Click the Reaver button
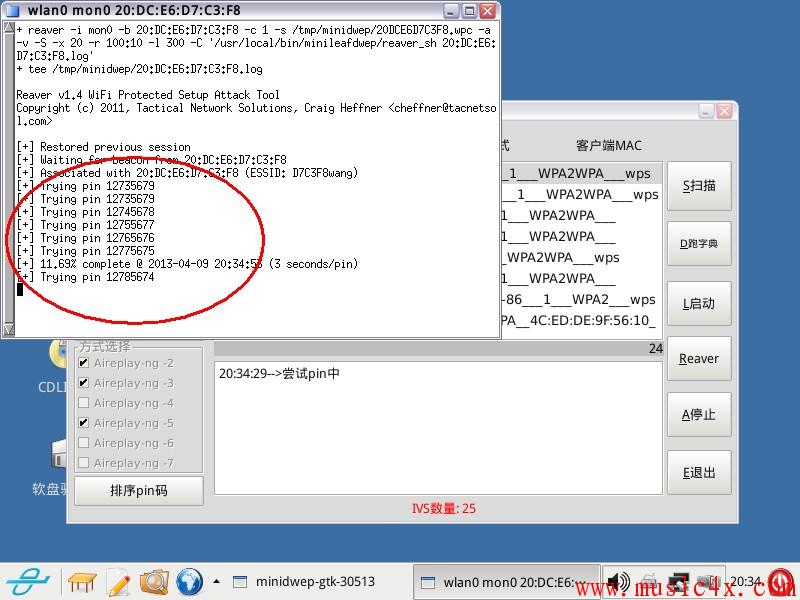800x600 pixels. [699, 359]
